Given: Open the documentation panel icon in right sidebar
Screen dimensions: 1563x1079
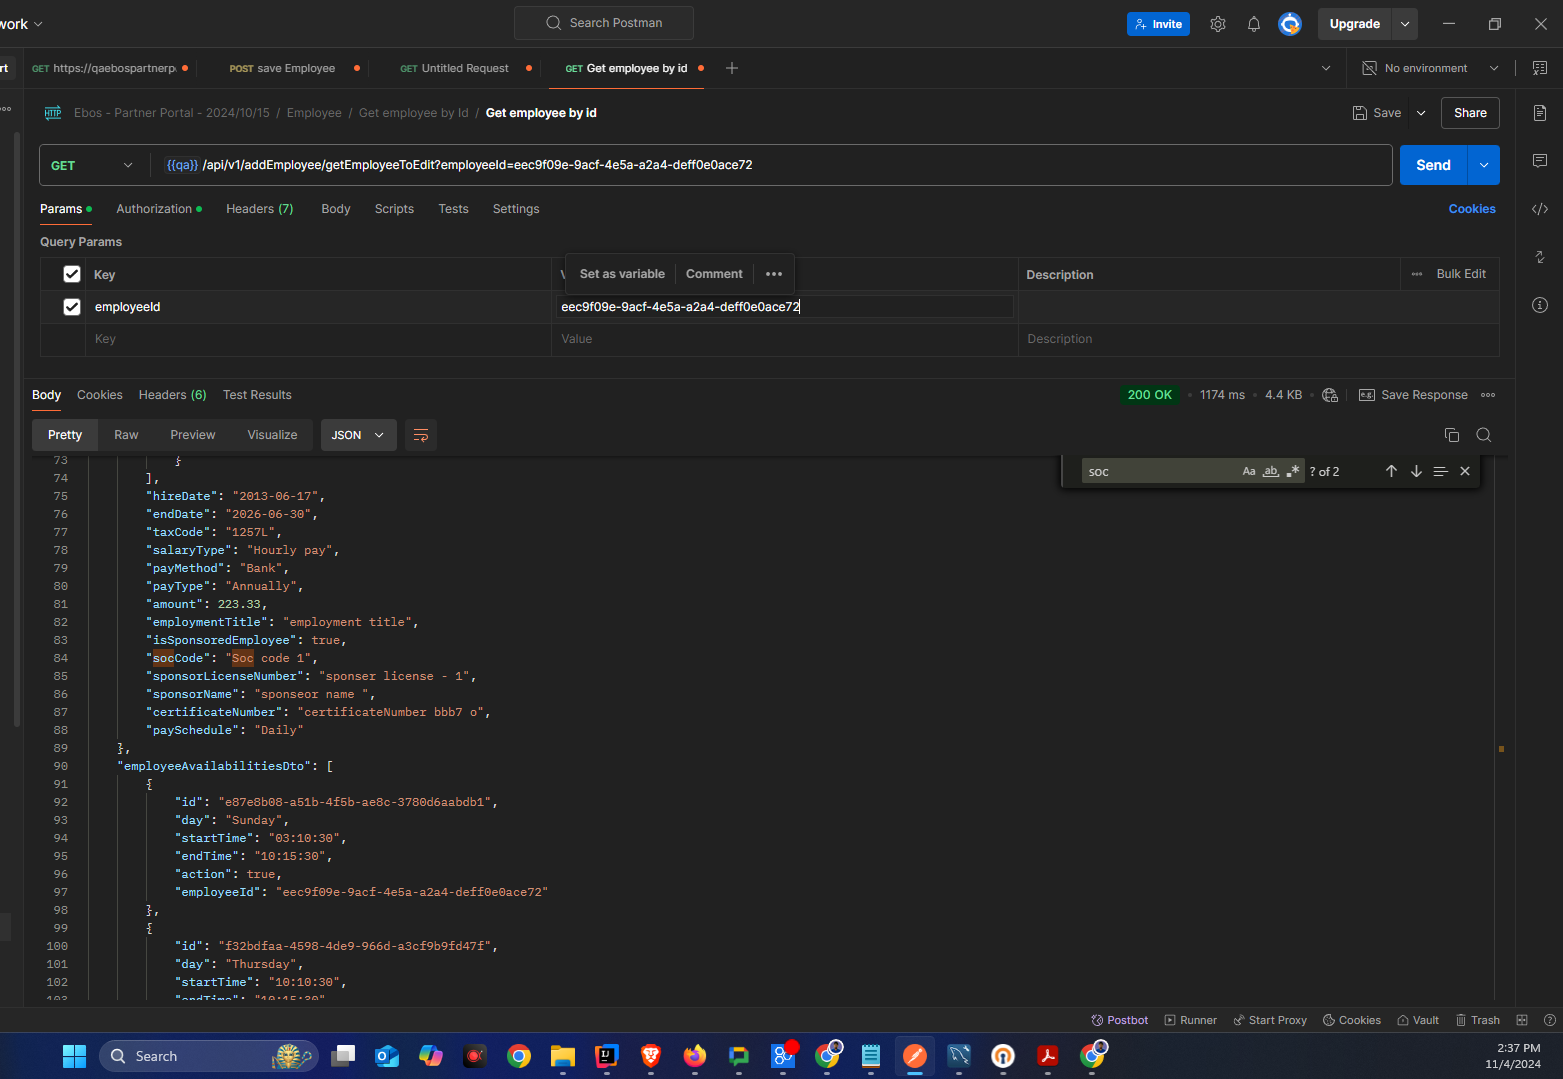Looking at the screenshot, I should click(x=1540, y=113).
